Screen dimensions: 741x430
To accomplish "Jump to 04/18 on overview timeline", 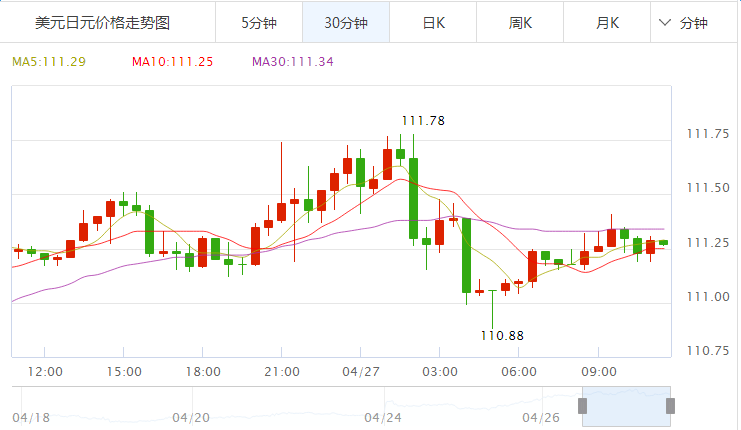I will (31, 417).
